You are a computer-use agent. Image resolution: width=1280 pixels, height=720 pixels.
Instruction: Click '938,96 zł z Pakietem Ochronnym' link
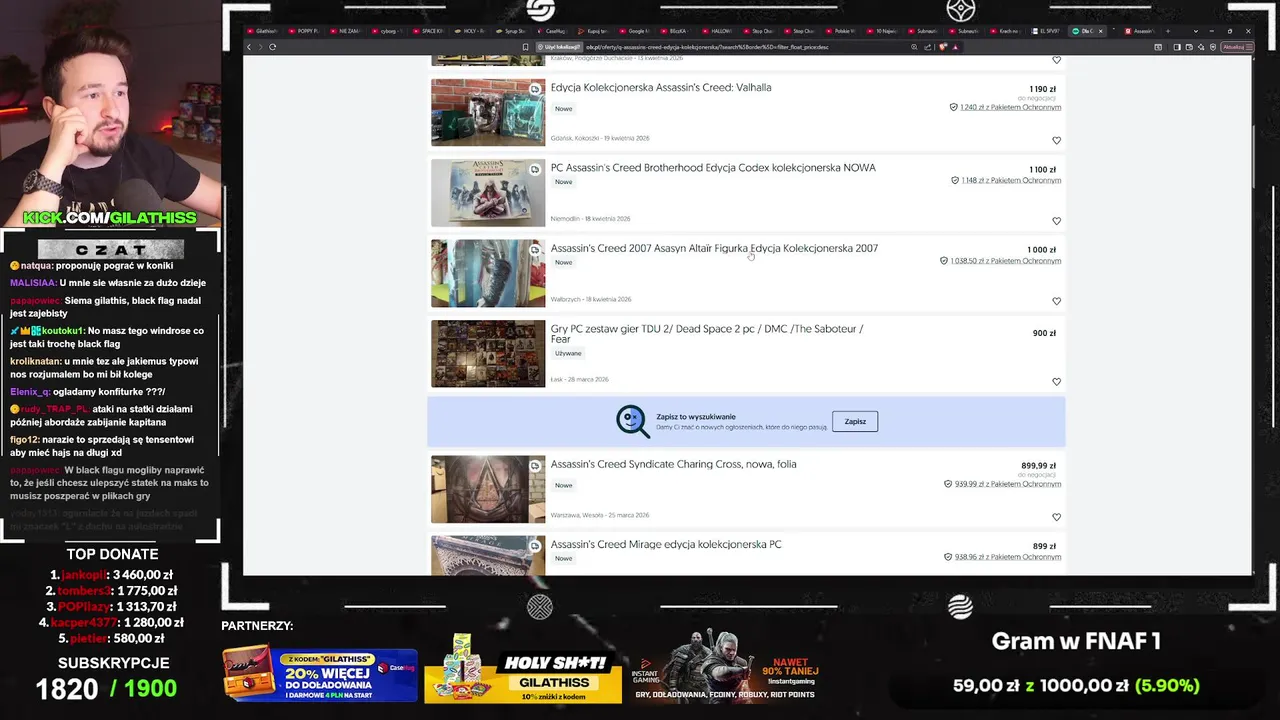pos(1008,557)
